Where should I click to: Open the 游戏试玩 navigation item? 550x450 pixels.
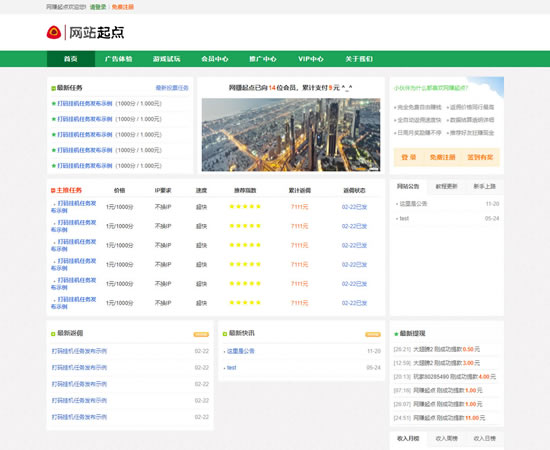pos(167,59)
